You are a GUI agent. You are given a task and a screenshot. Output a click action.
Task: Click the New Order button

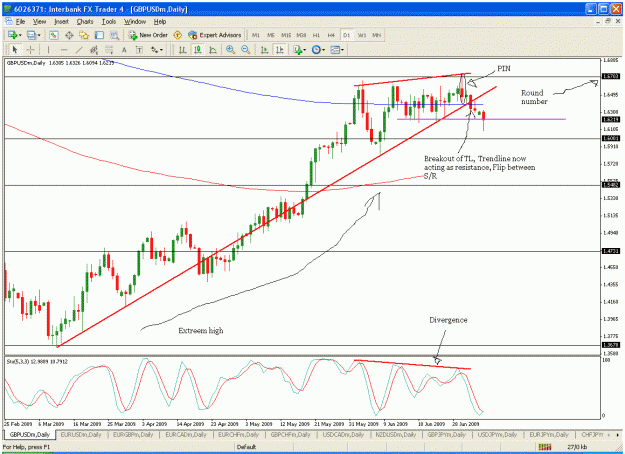coord(148,35)
